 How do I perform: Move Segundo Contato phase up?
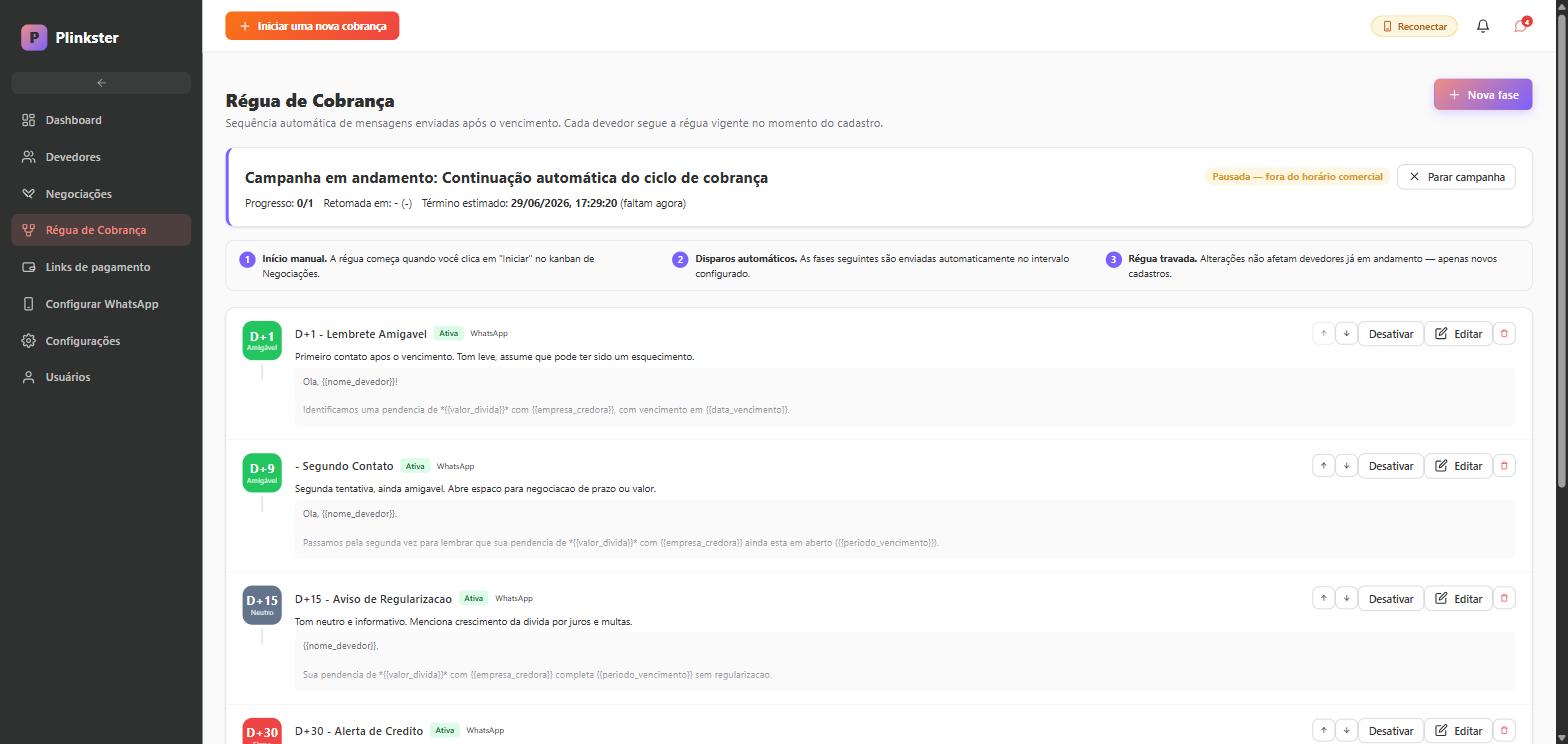[1323, 466]
